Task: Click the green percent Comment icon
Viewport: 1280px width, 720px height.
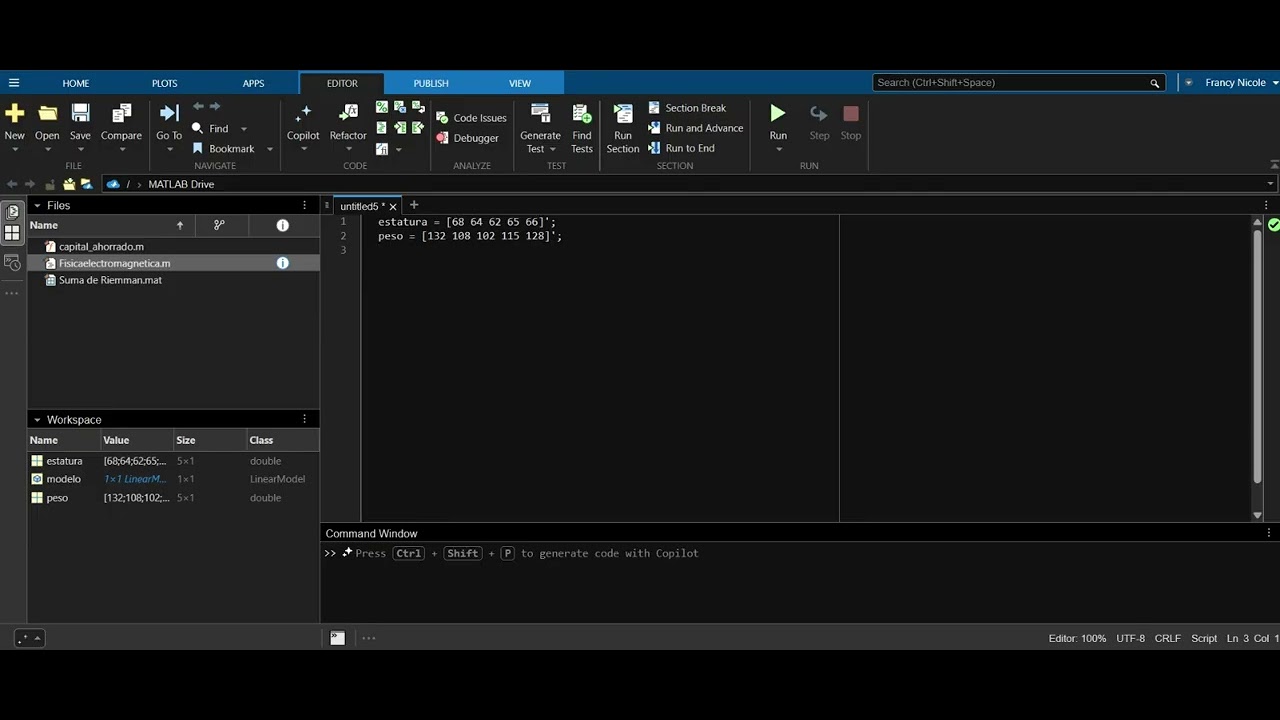Action: point(382,107)
